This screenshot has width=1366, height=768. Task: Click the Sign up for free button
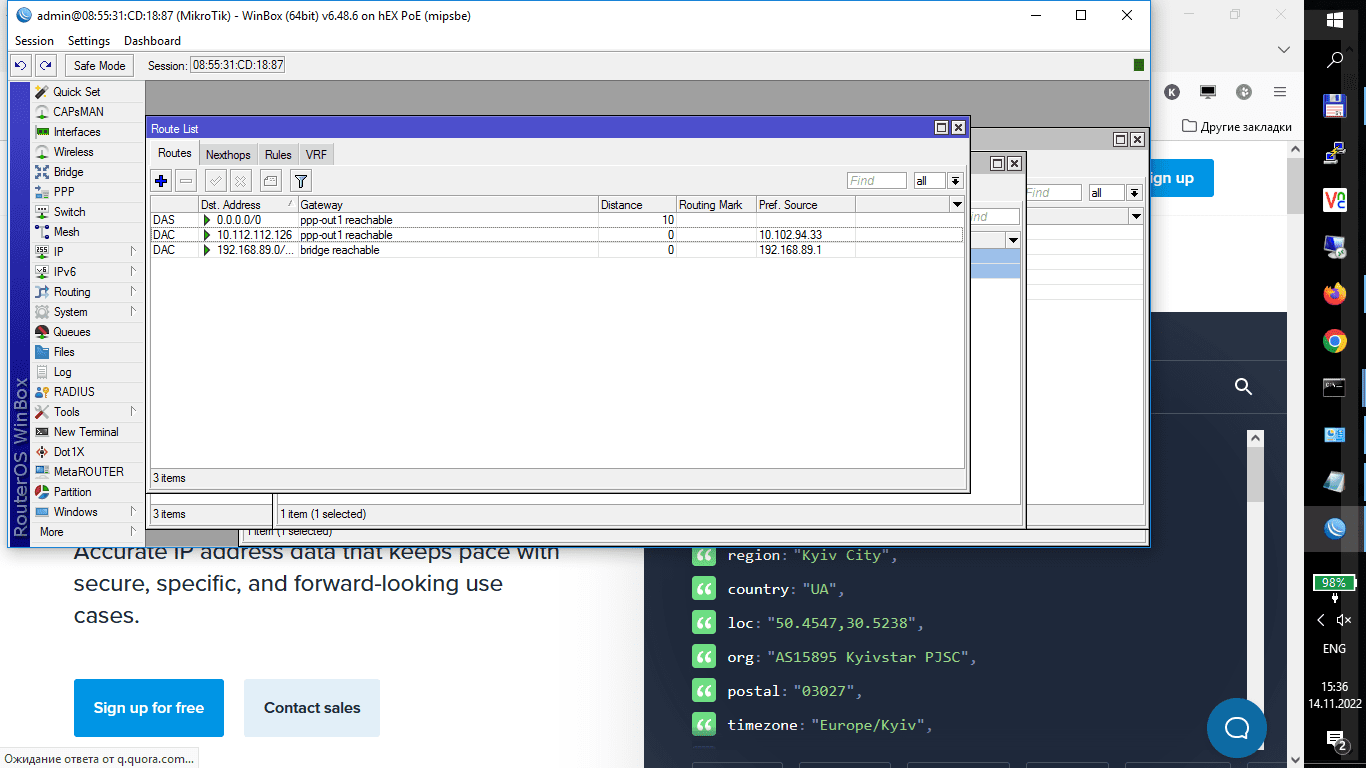coord(149,708)
